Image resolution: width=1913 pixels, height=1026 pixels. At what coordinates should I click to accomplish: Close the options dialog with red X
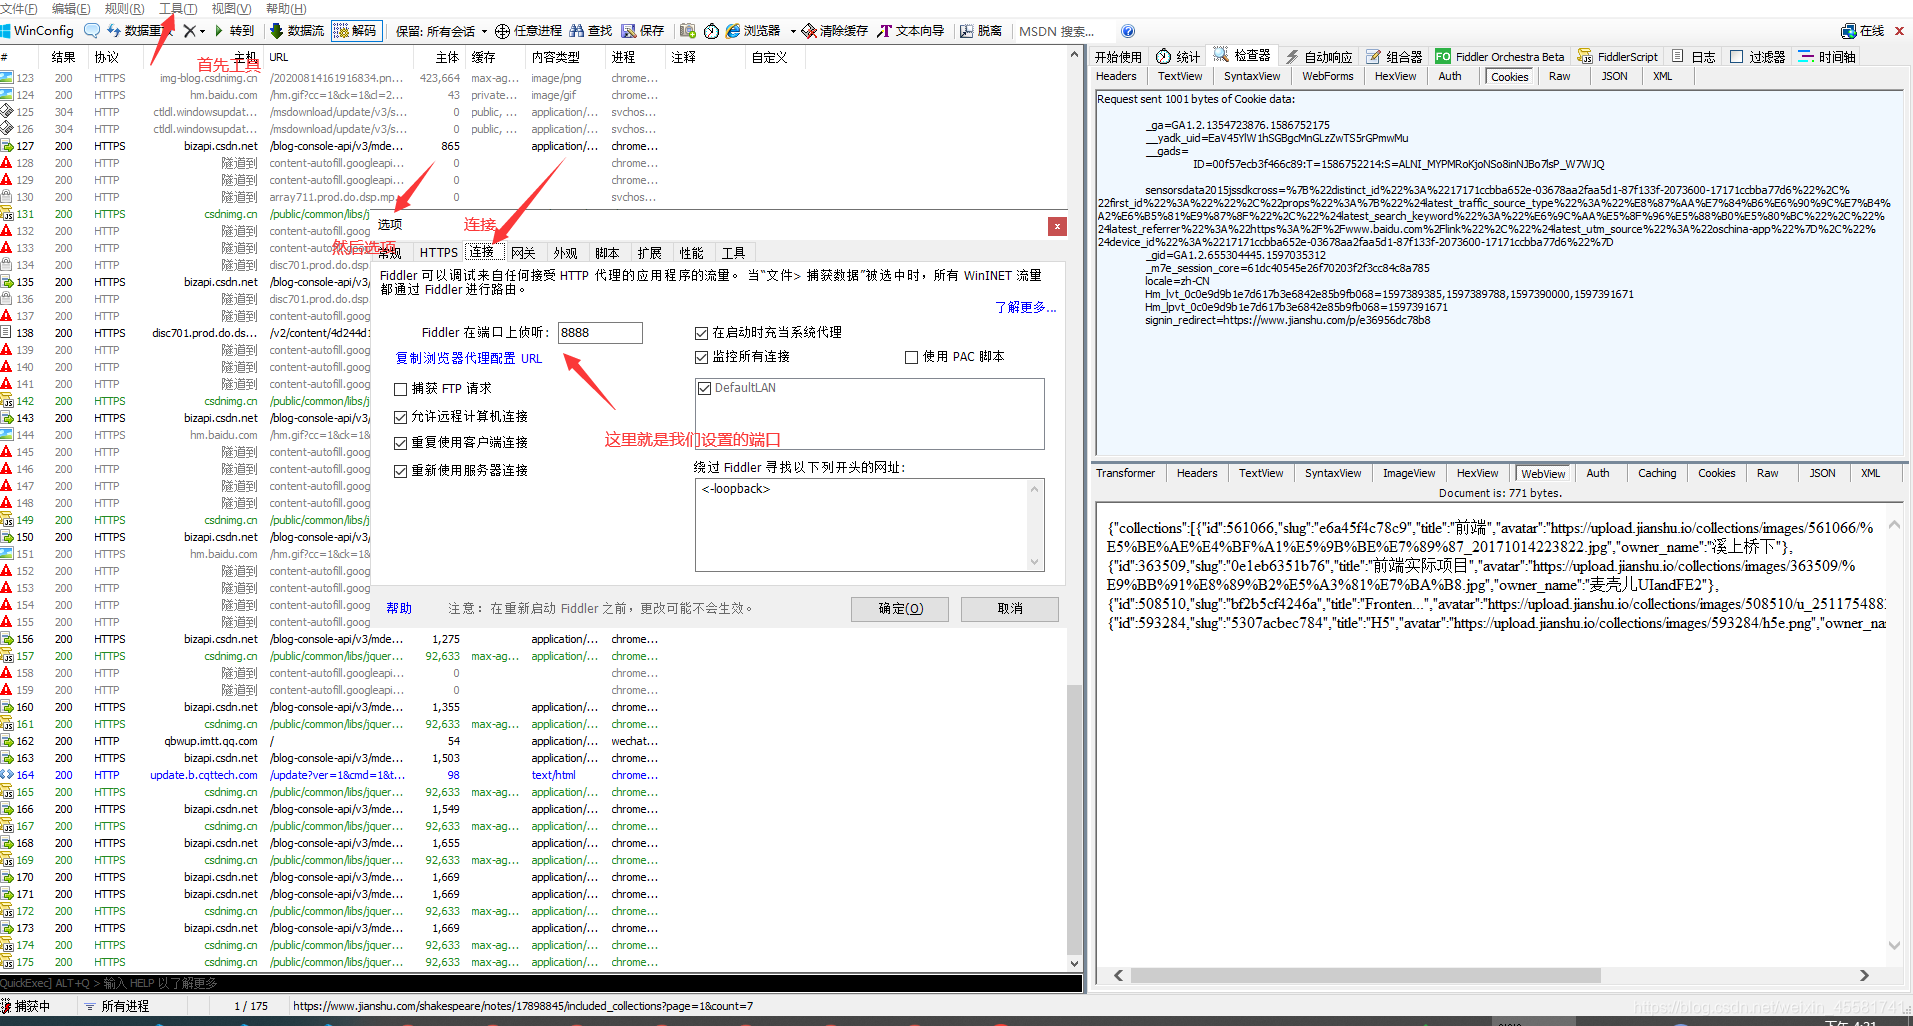1057,226
